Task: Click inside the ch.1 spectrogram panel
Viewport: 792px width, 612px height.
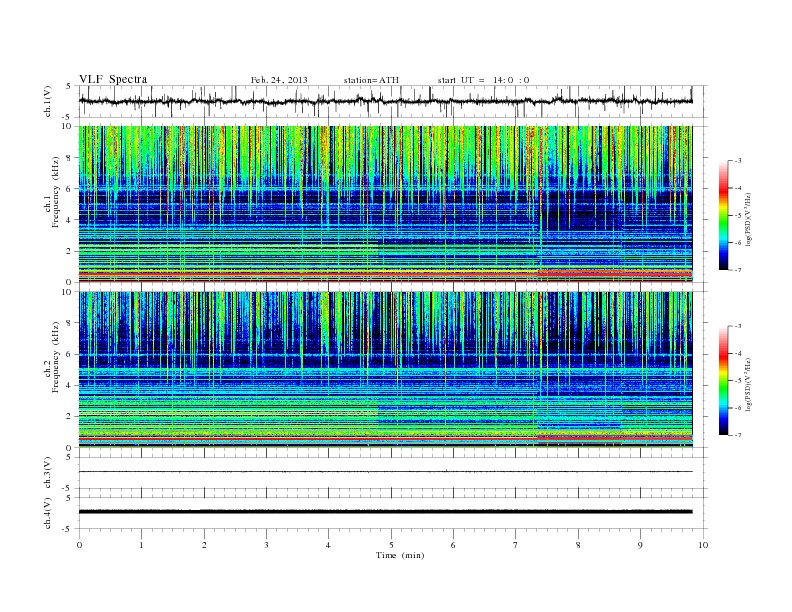Action: pos(385,204)
